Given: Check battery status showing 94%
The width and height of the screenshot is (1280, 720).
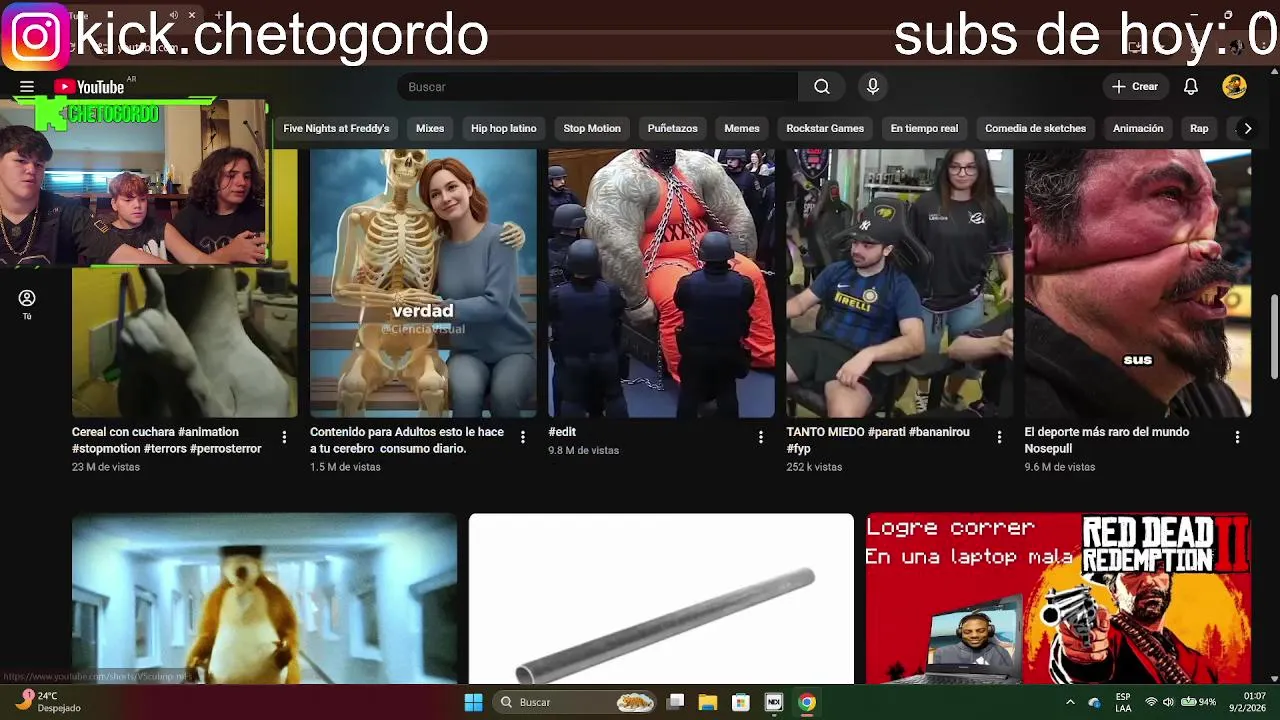Looking at the screenshot, I should pos(1198,702).
